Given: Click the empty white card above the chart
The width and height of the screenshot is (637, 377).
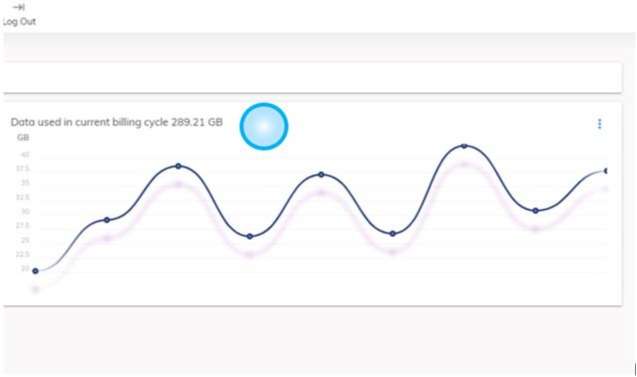Looking at the screenshot, I should (312, 77).
